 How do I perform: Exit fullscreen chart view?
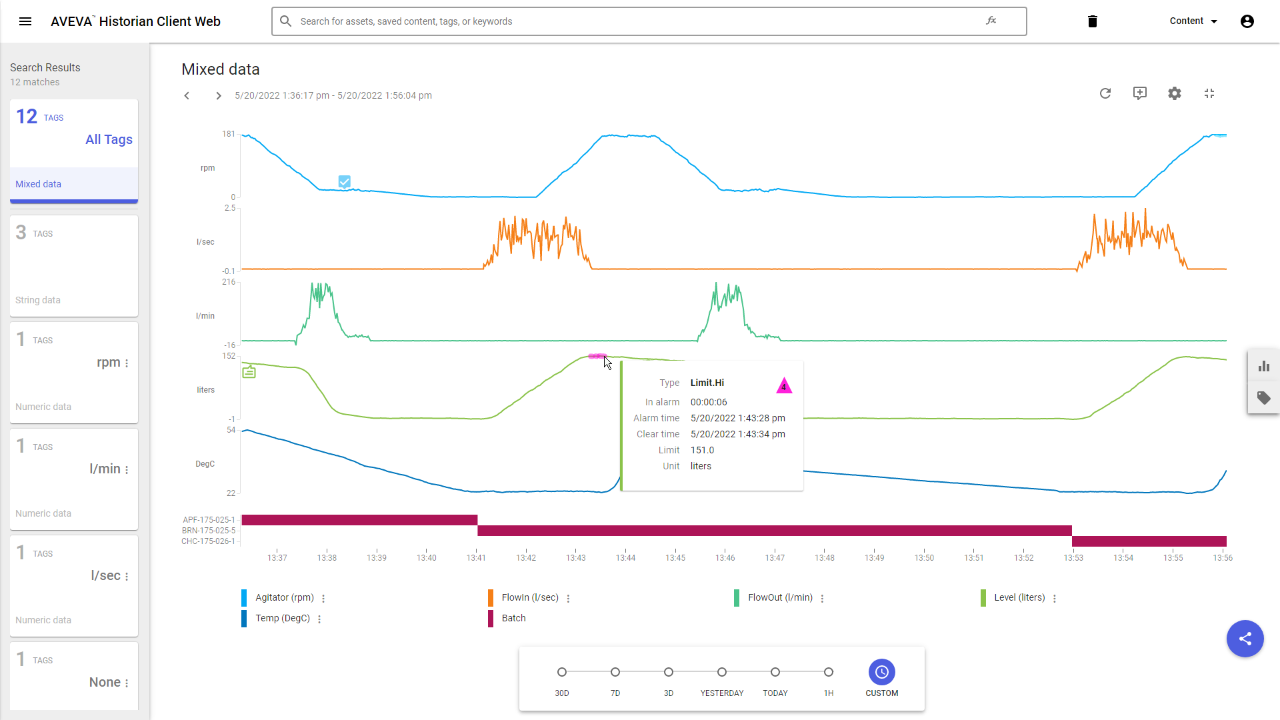point(1209,93)
